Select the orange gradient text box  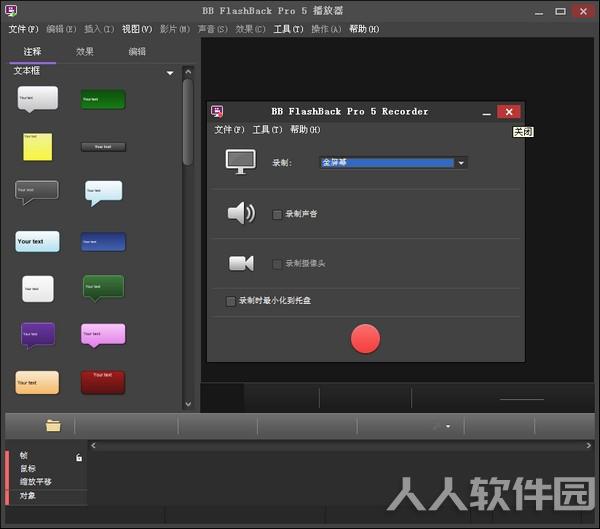pos(37,382)
